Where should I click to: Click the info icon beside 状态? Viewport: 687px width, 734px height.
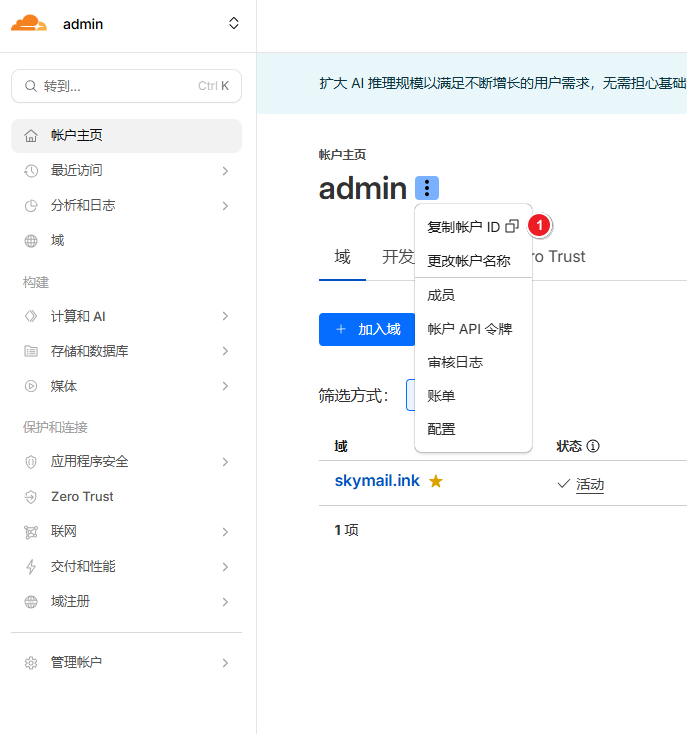(x=593, y=446)
